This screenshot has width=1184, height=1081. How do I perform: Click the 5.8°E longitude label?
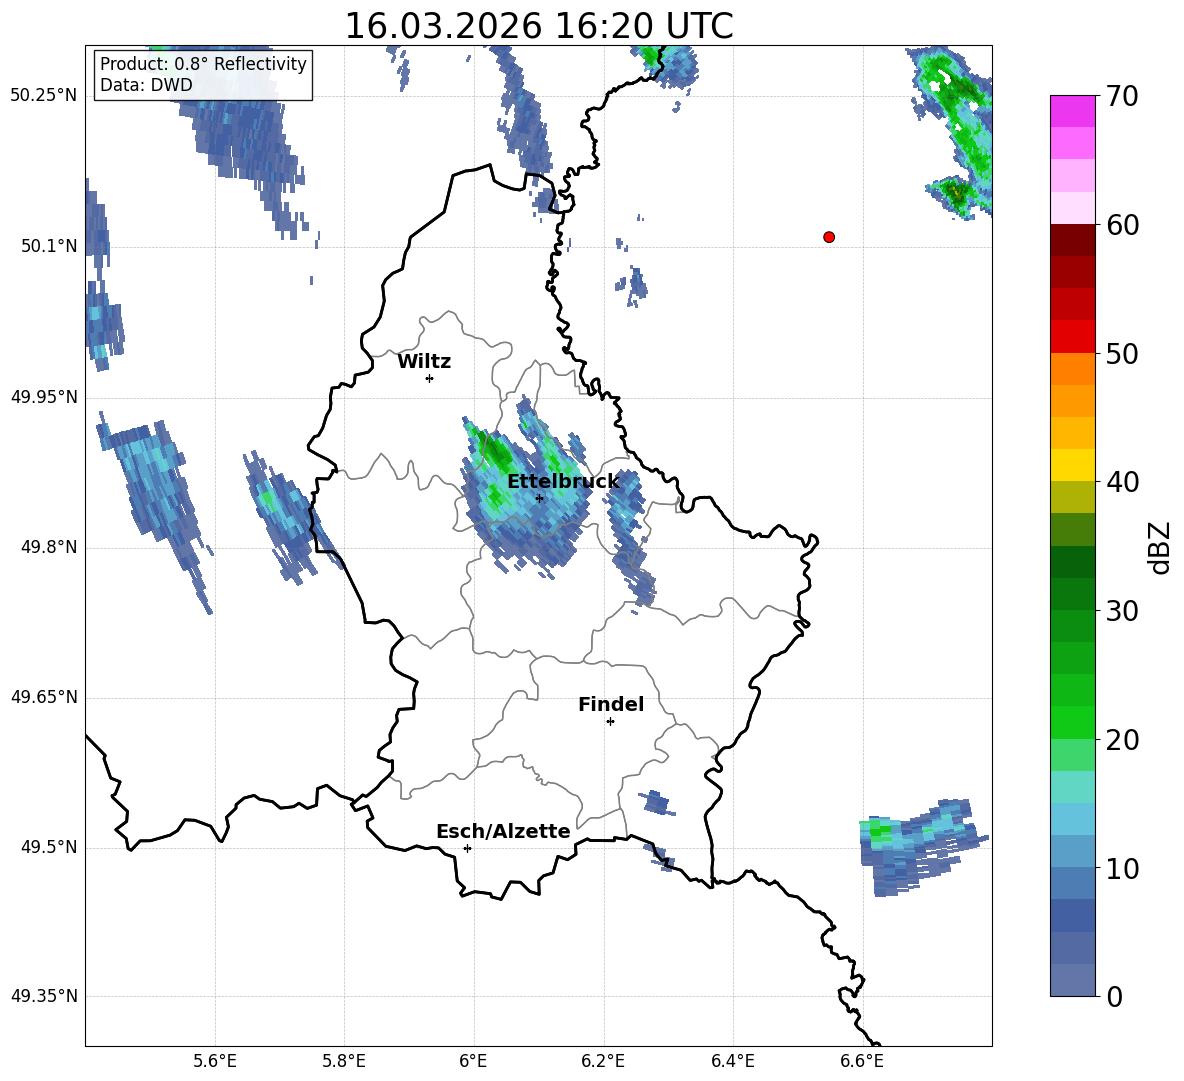coord(344,1061)
